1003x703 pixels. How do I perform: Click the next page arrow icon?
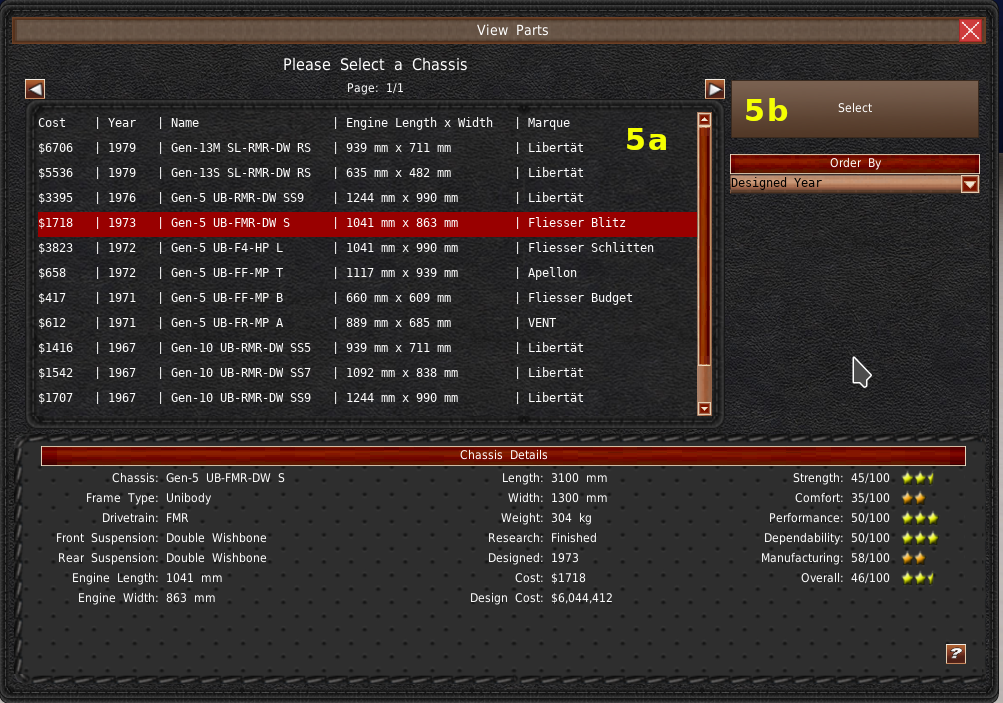(x=714, y=89)
